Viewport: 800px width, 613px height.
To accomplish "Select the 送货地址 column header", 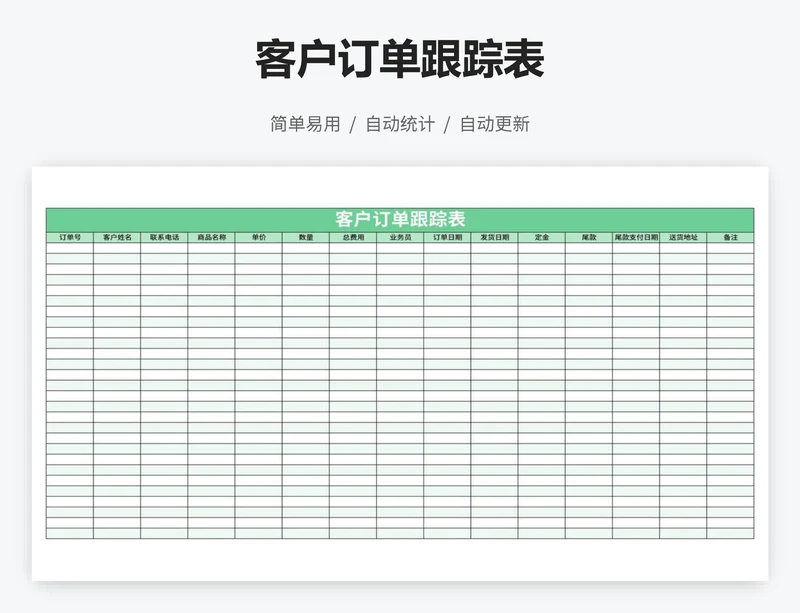I will [x=683, y=237].
